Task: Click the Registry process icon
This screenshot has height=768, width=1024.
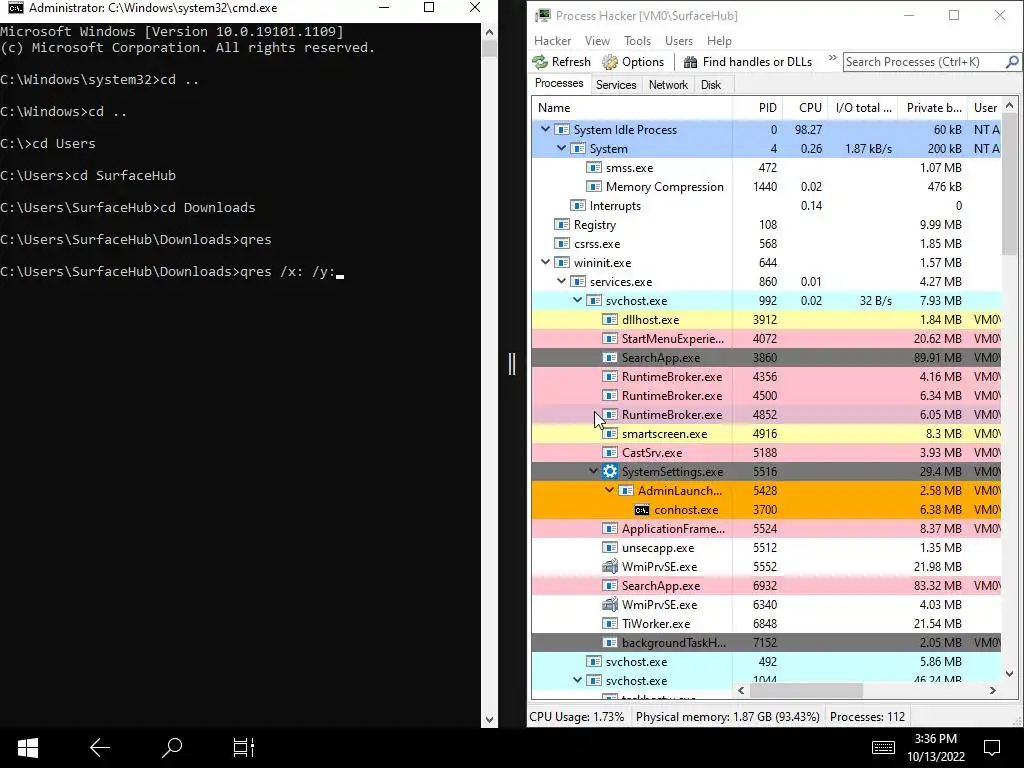Action: [562, 225]
